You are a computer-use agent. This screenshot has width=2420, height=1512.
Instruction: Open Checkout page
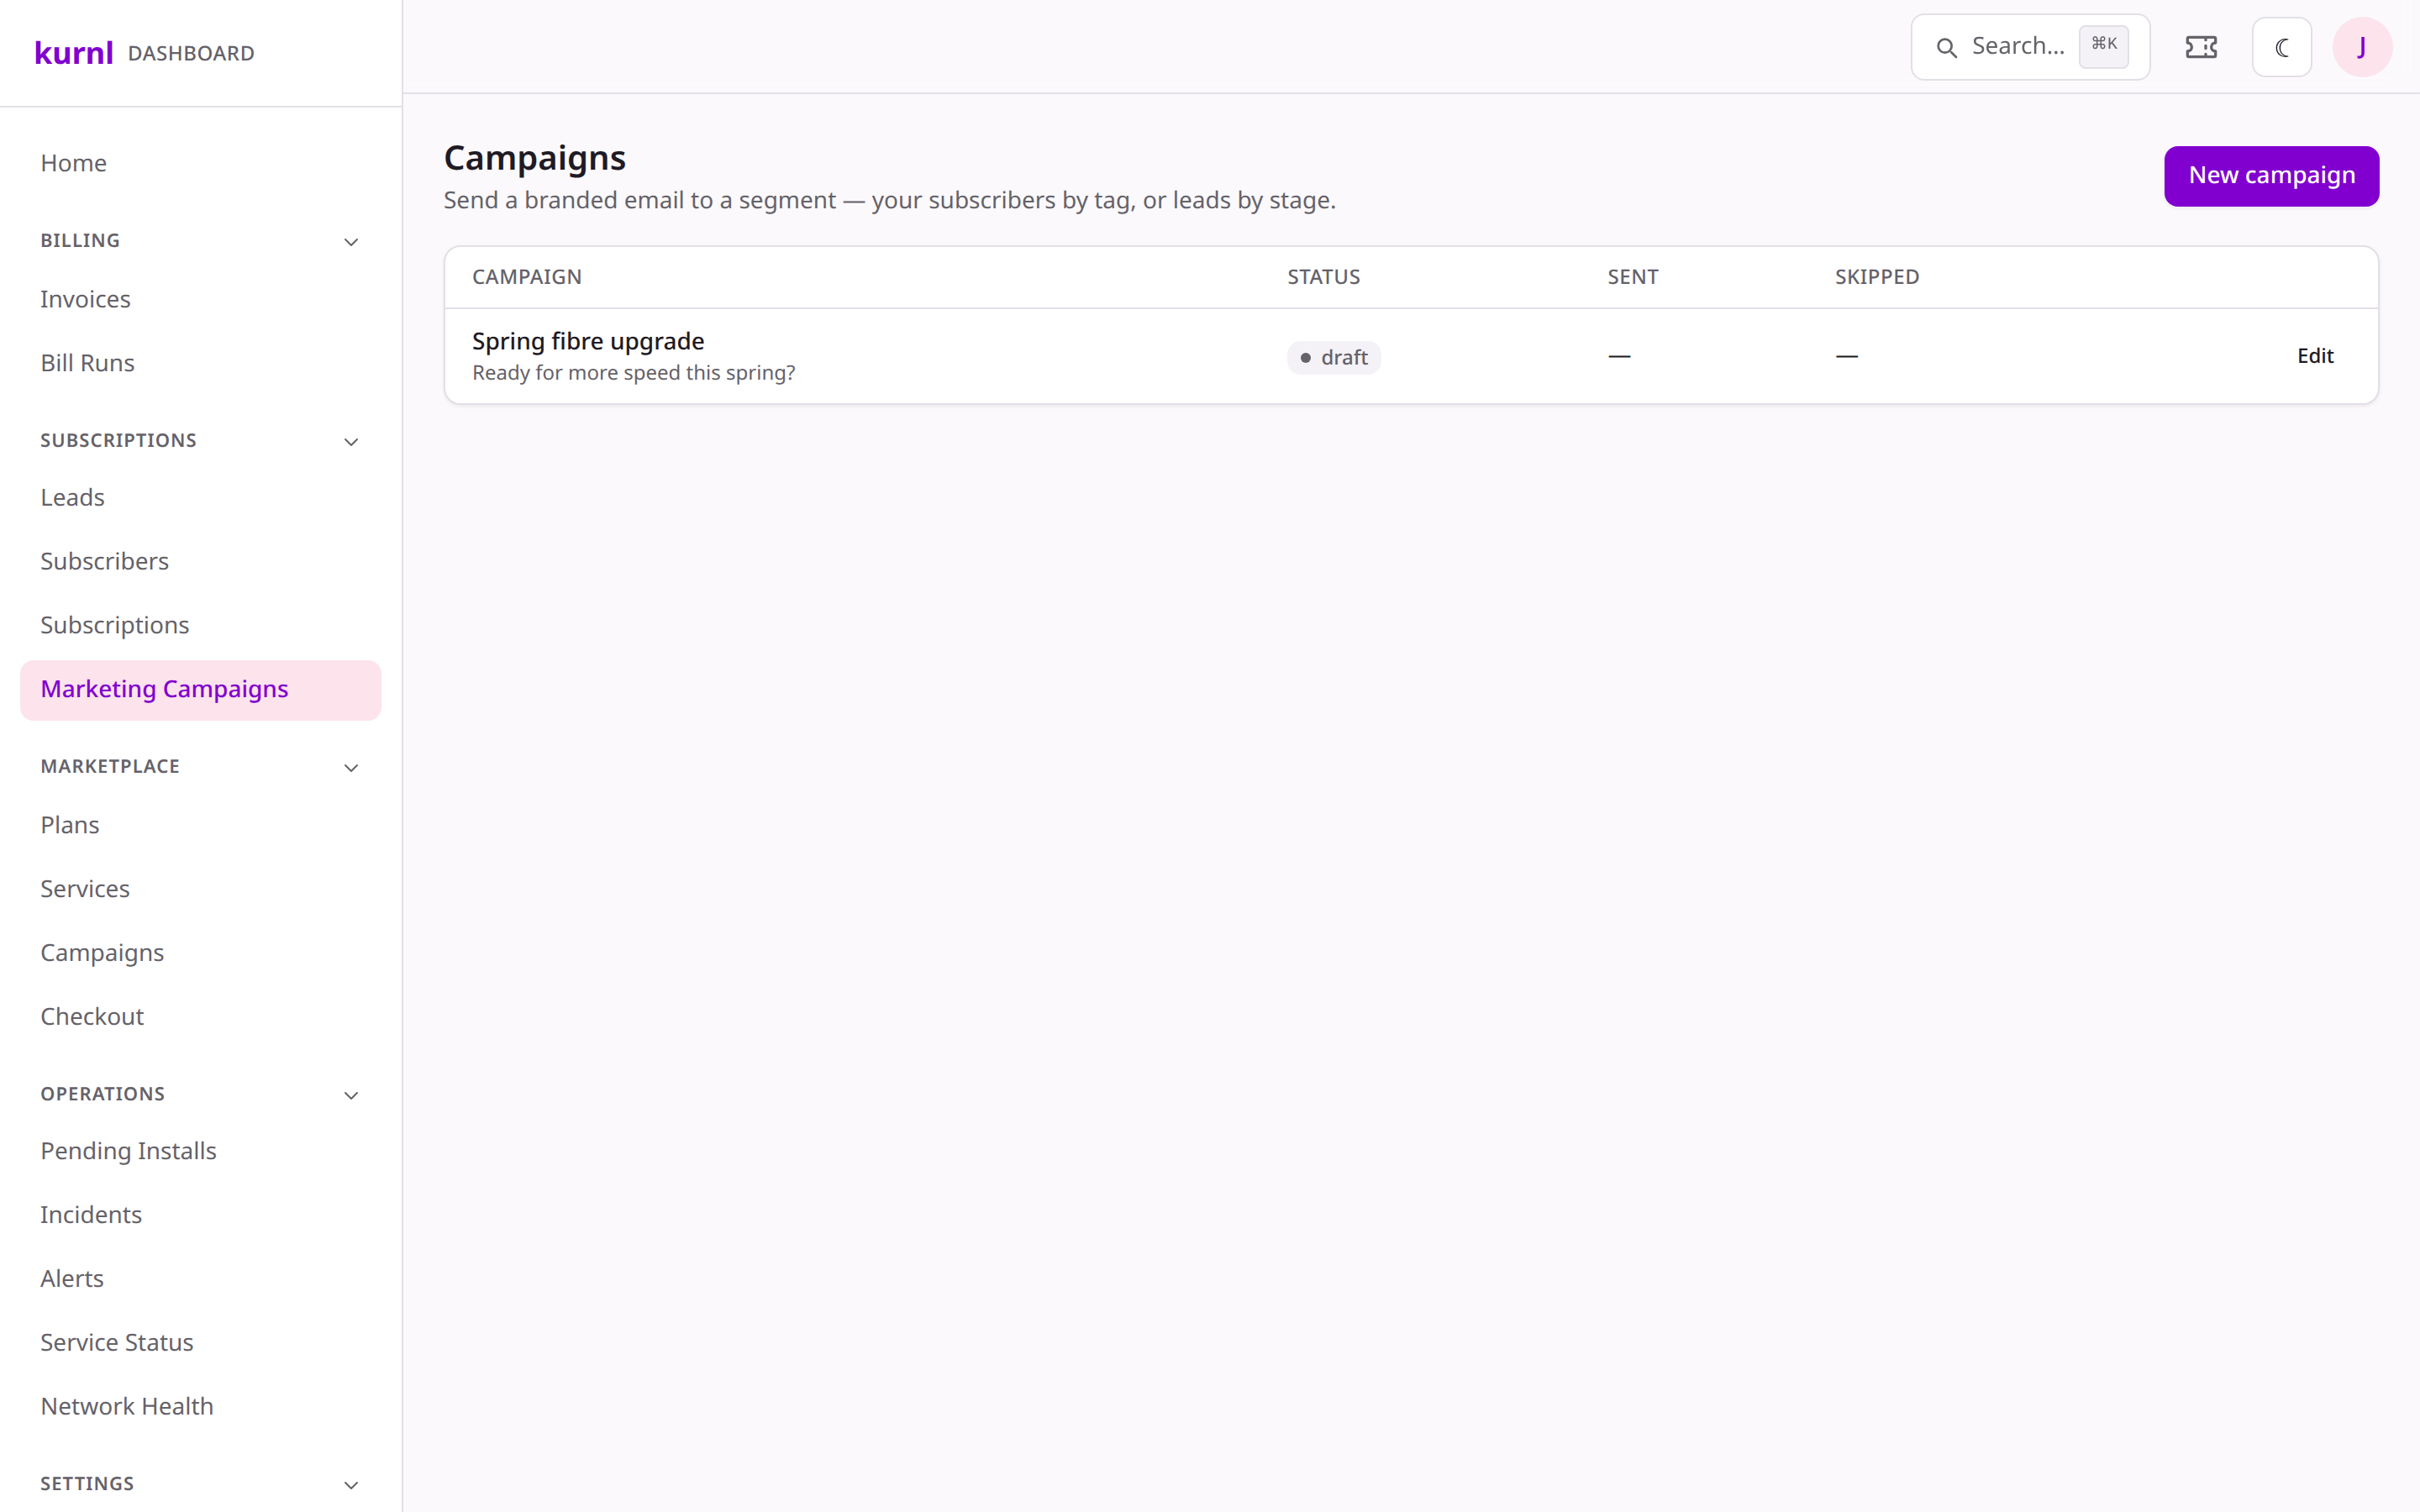tap(200, 1017)
